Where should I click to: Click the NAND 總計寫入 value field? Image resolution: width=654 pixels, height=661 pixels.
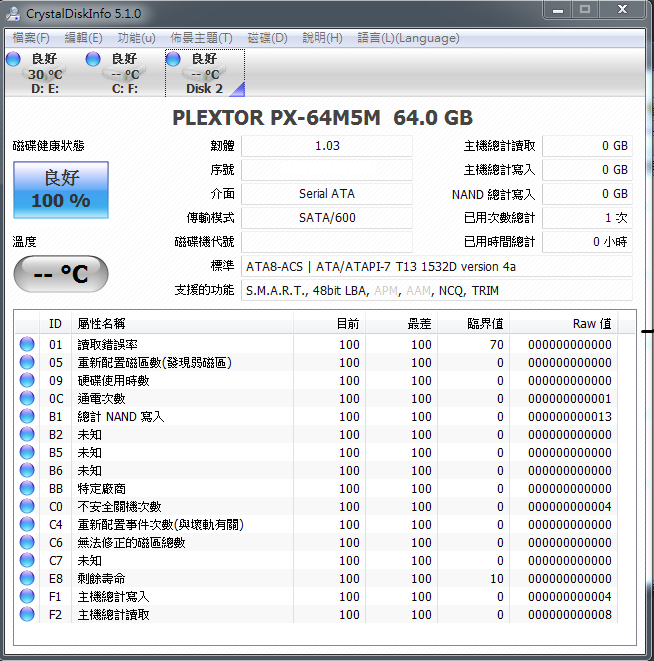coord(587,194)
